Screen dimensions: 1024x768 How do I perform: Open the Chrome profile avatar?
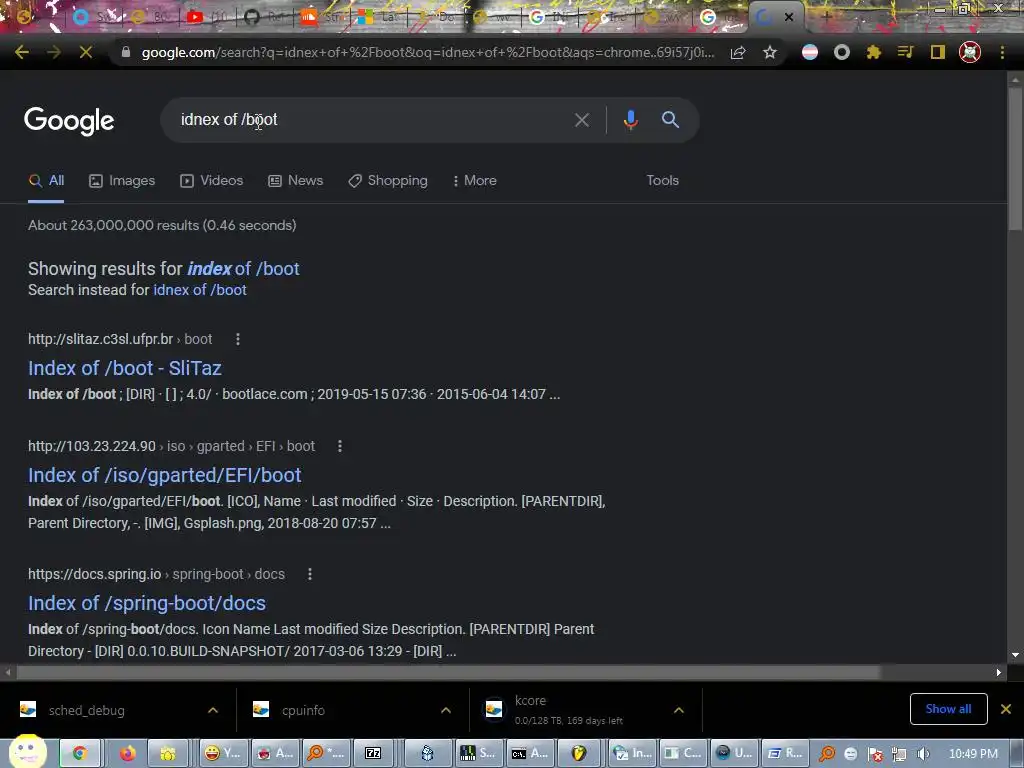(970, 52)
